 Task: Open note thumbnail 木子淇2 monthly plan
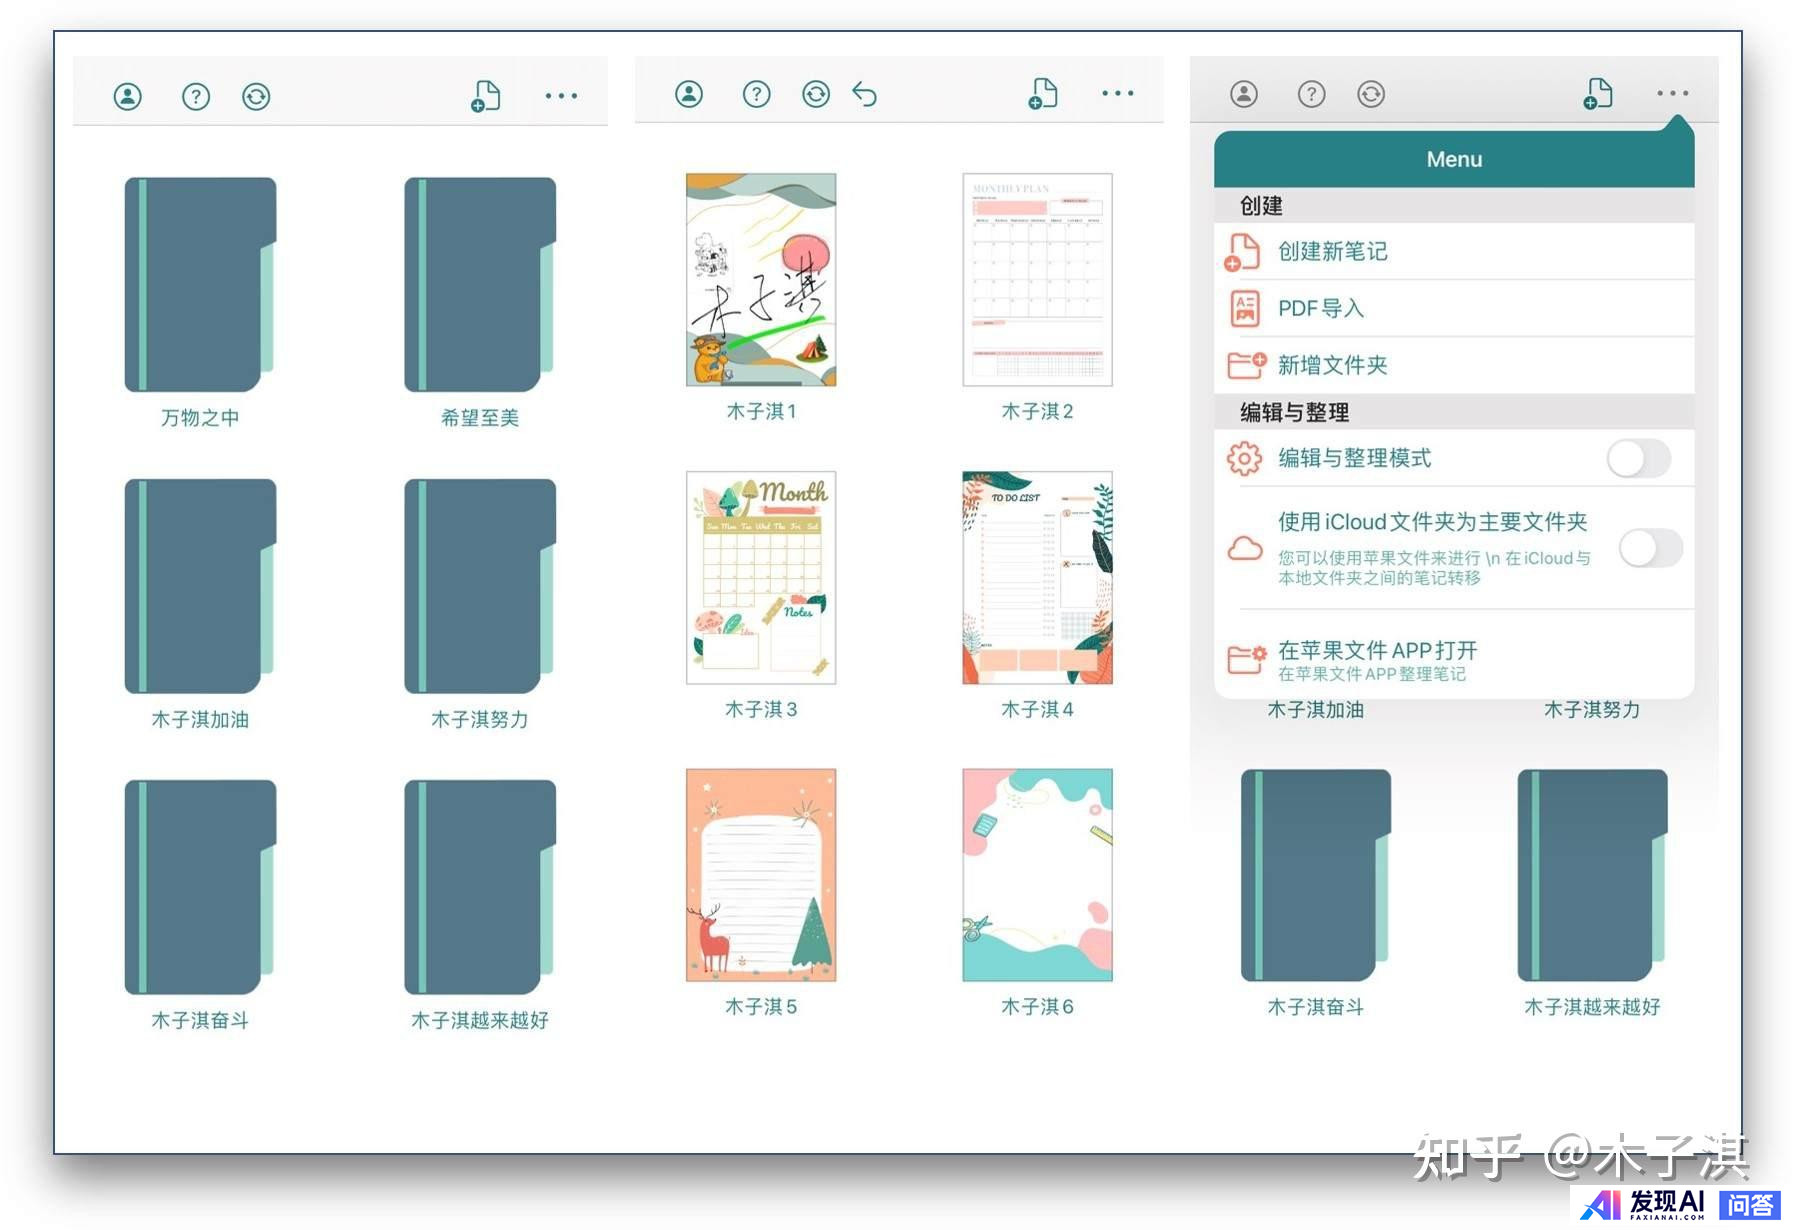(x=1037, y=280)
